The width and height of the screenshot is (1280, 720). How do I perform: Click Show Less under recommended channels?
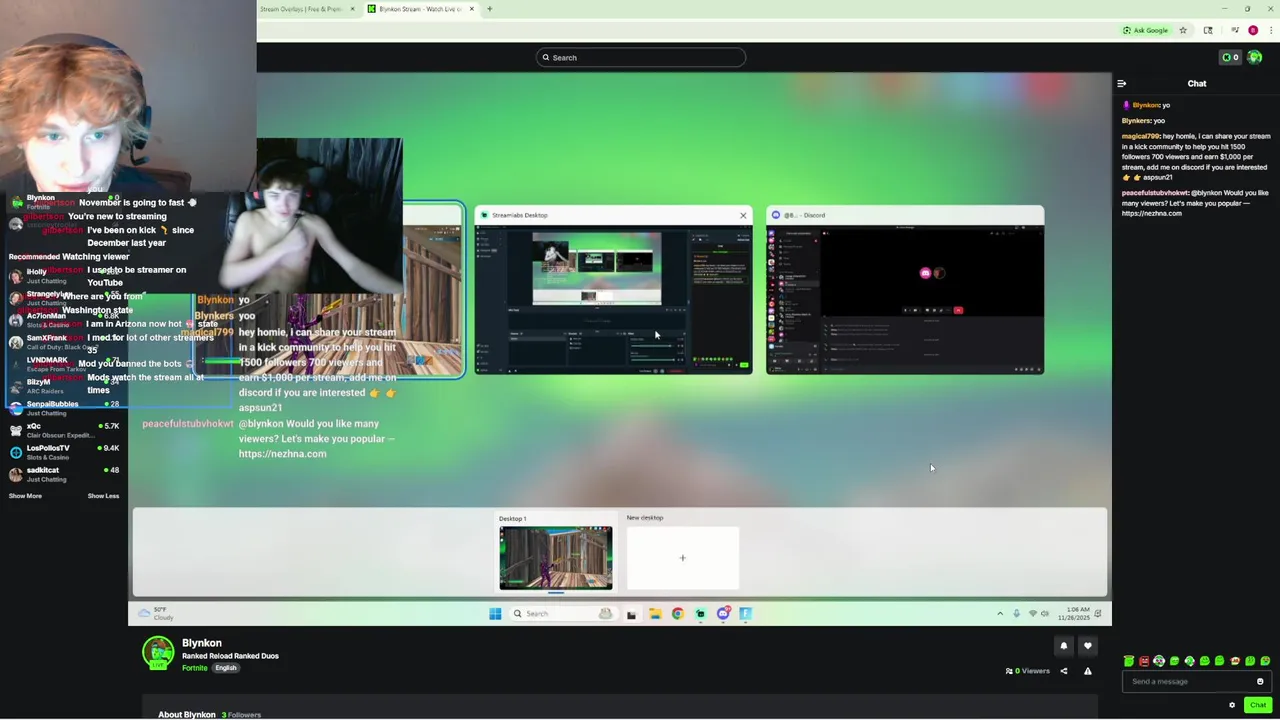click(x=103, y=496)
